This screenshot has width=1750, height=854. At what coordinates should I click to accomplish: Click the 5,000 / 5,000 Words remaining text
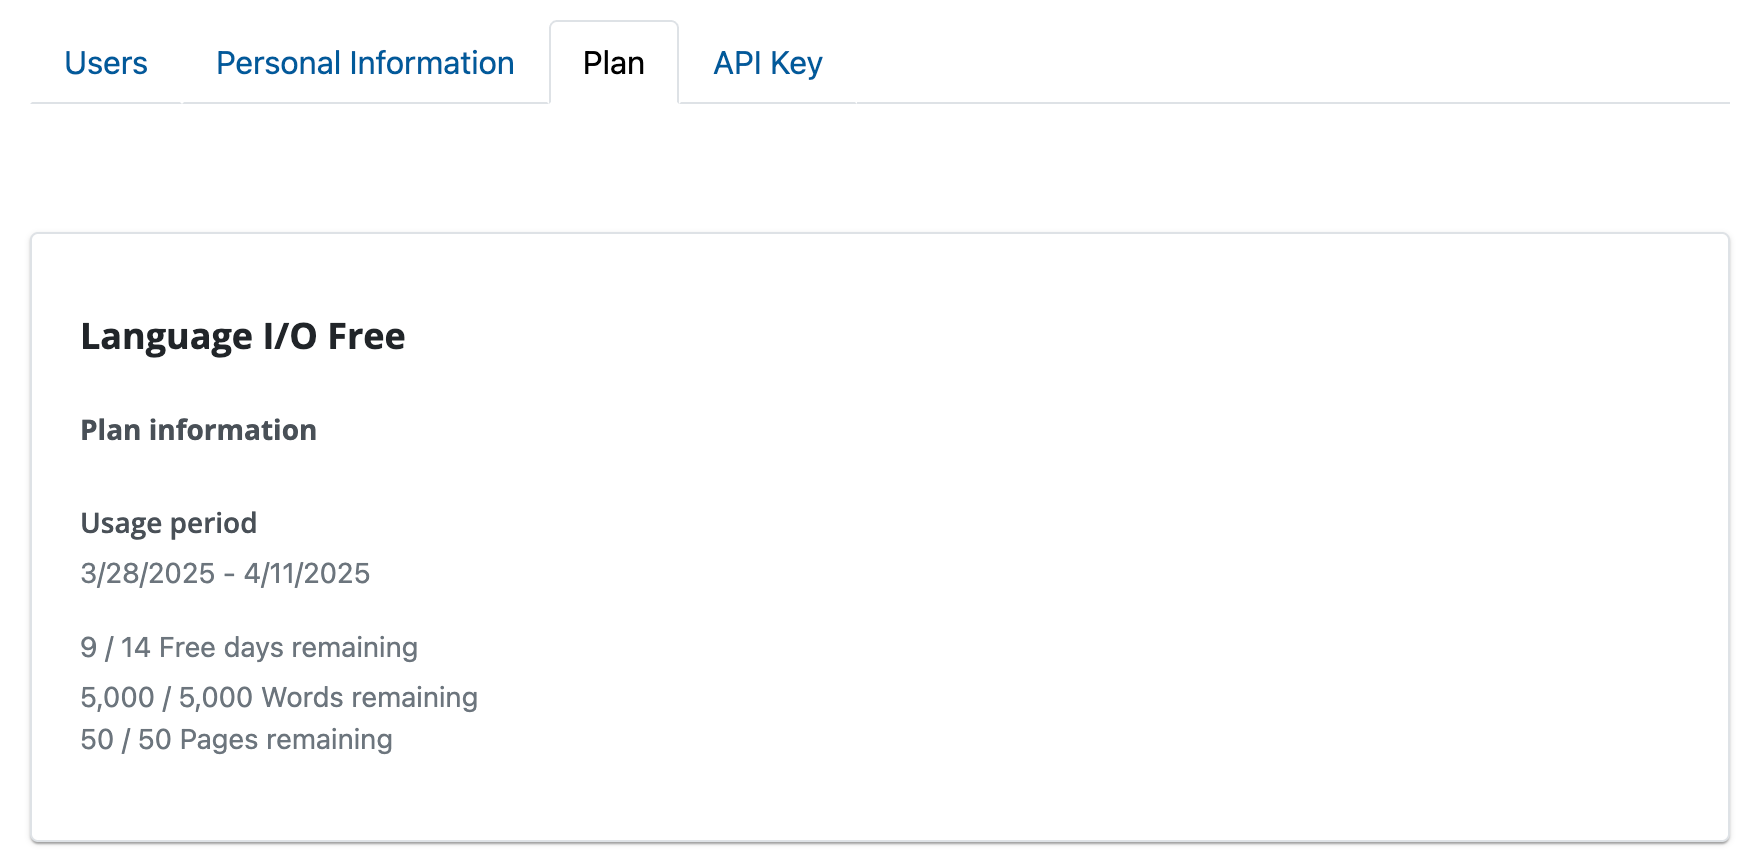pyautogui.click(x=279, y=697)
